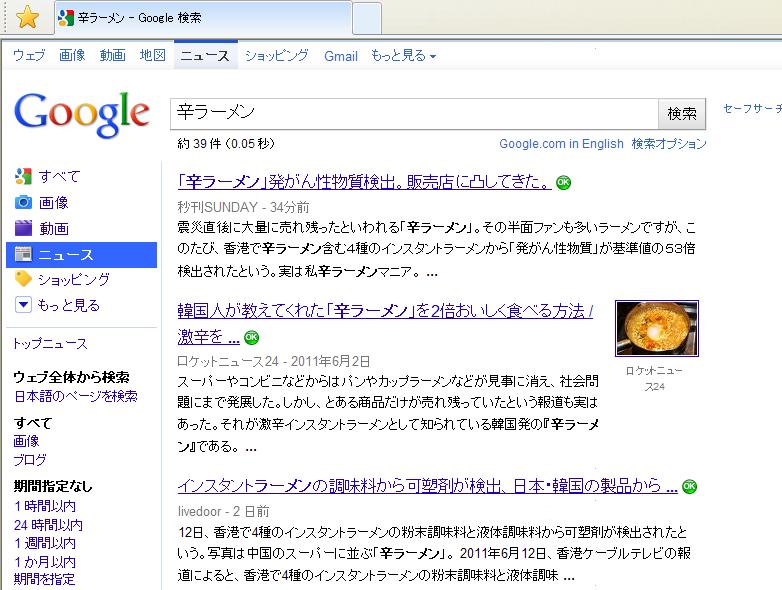
Task: Click the 辛ラーメン search input field
Action: (413, 113)
